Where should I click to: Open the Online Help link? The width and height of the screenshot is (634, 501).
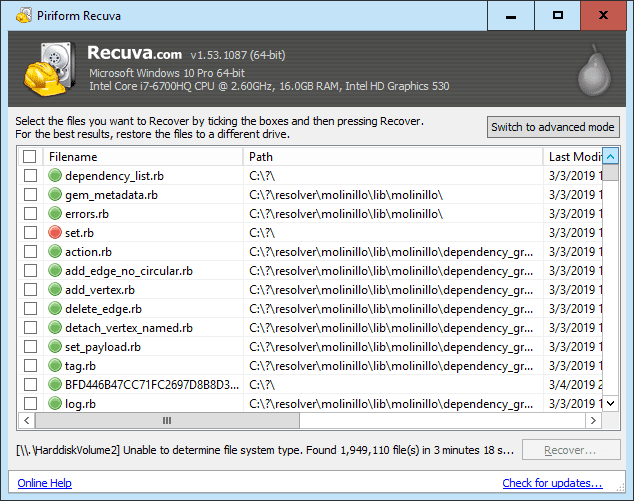point(45,484)
